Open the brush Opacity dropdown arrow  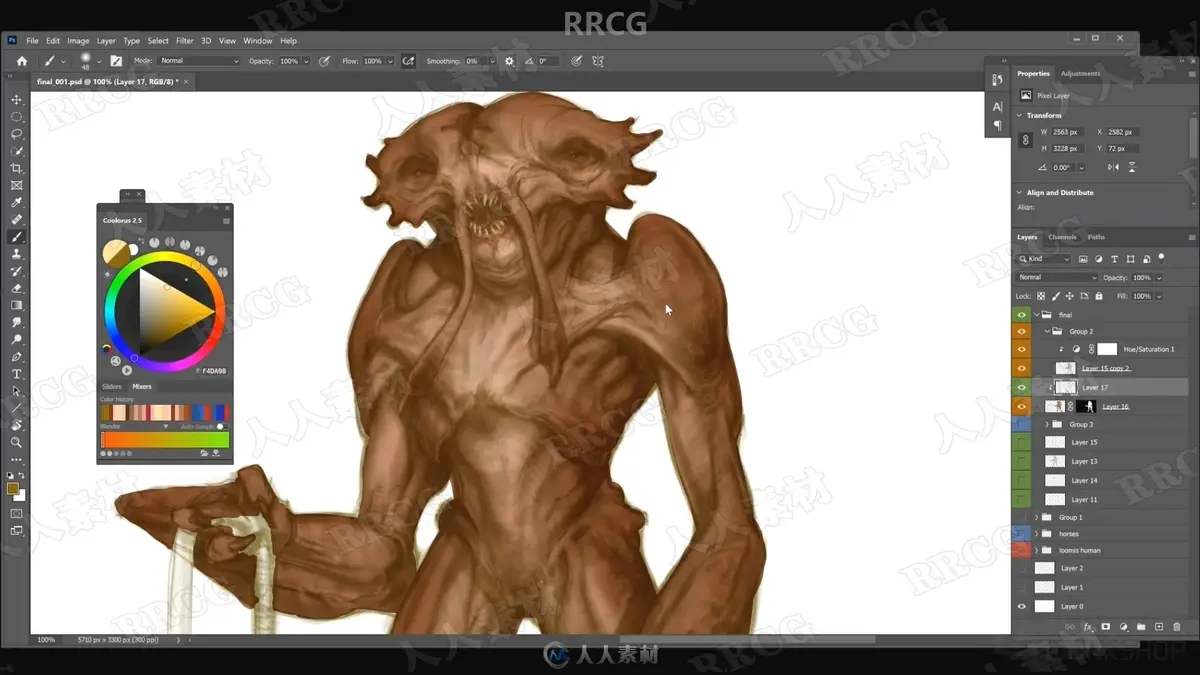point(306,61)
